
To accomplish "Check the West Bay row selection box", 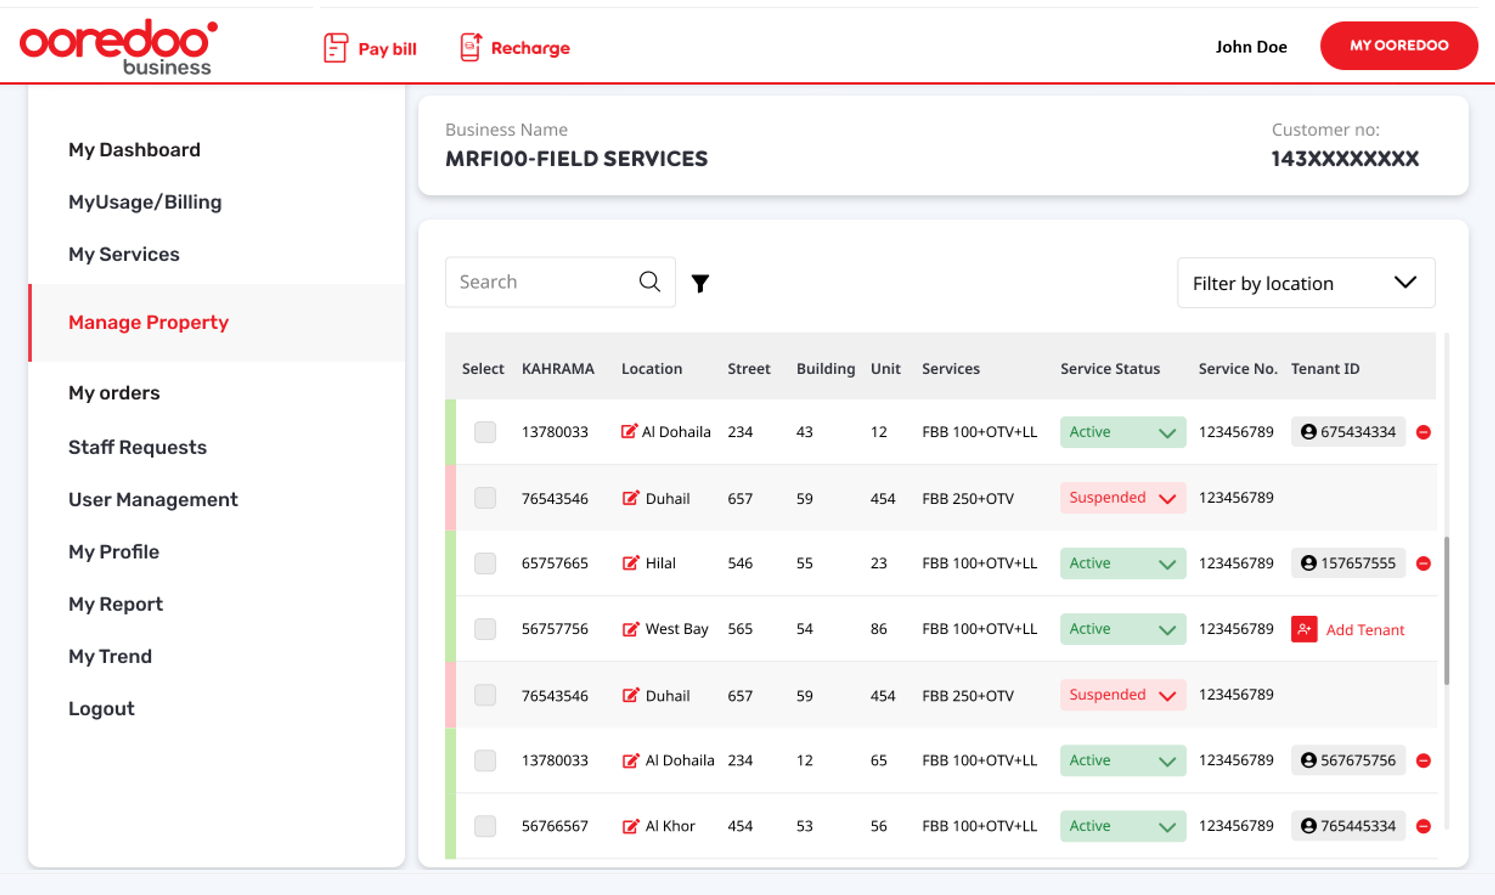I will pyautogui.click(x=484, y=629).
